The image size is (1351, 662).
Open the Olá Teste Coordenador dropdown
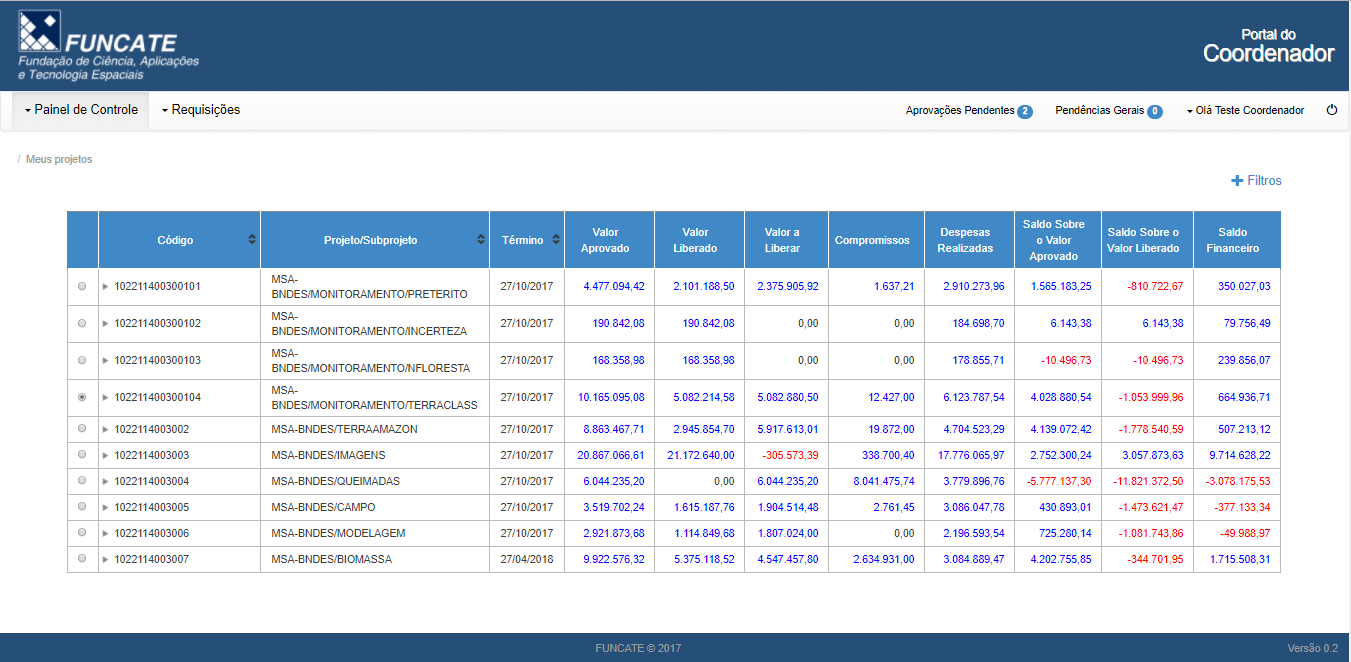pos(1245,111)
